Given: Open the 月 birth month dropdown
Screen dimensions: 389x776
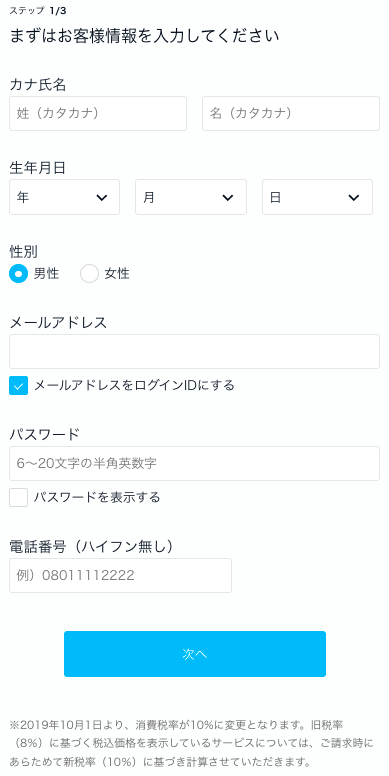Looking at the screenshot, I should click(191, 197).
